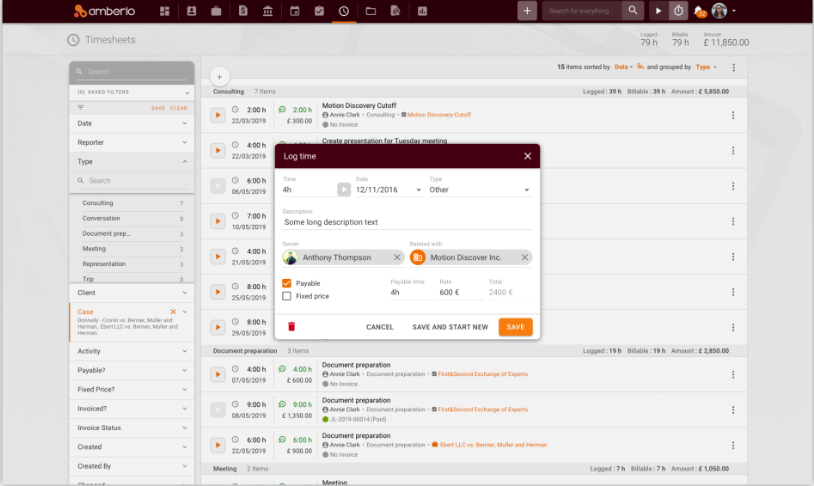The height and width of the screenshot is (486, 814).
Task: Add new time entry with round plus button
Action: (x=220, y=77)
